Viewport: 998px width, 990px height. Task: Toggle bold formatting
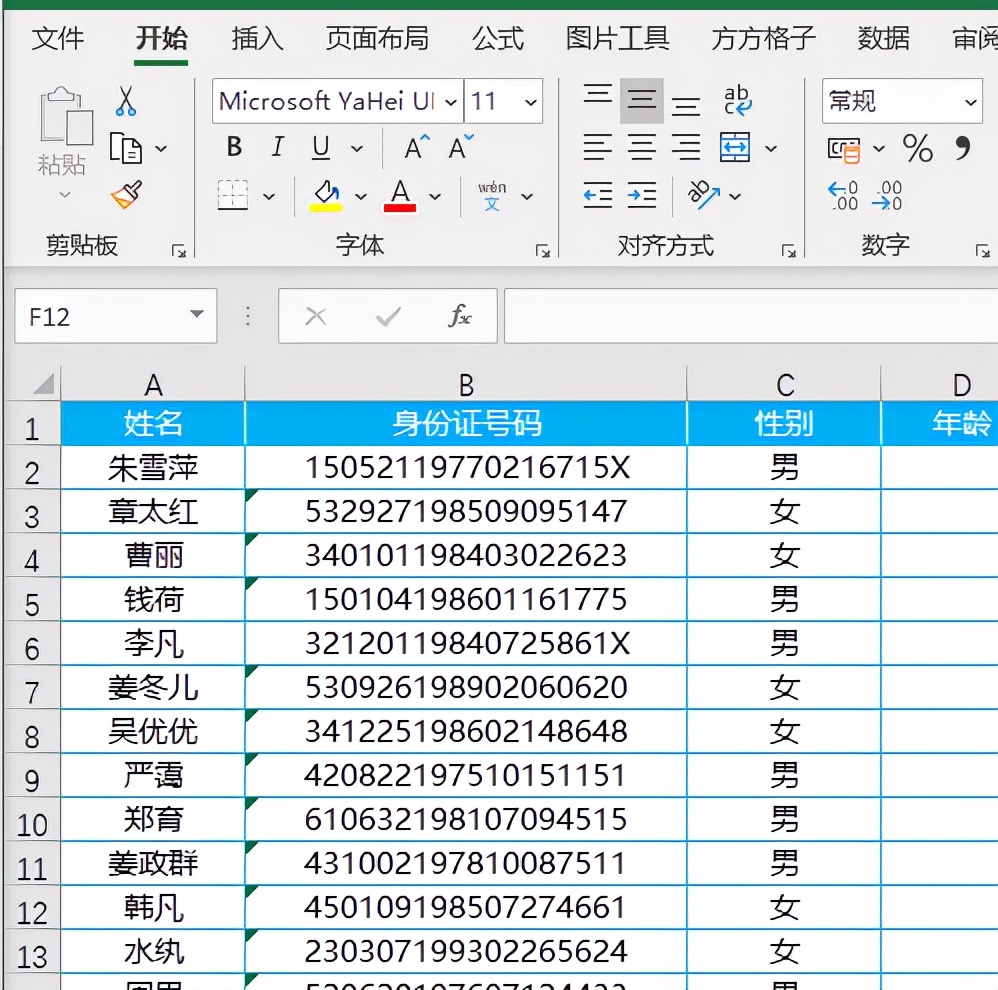pos(233,147)
